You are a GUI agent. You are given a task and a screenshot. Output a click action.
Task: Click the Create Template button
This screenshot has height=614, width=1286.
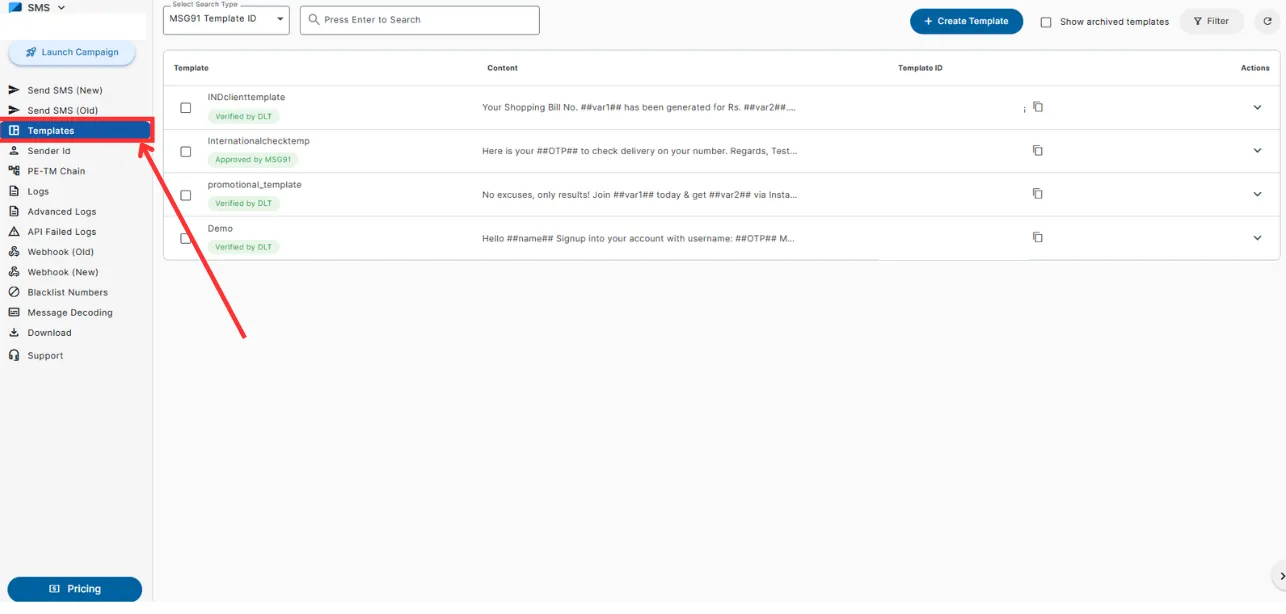966,20
